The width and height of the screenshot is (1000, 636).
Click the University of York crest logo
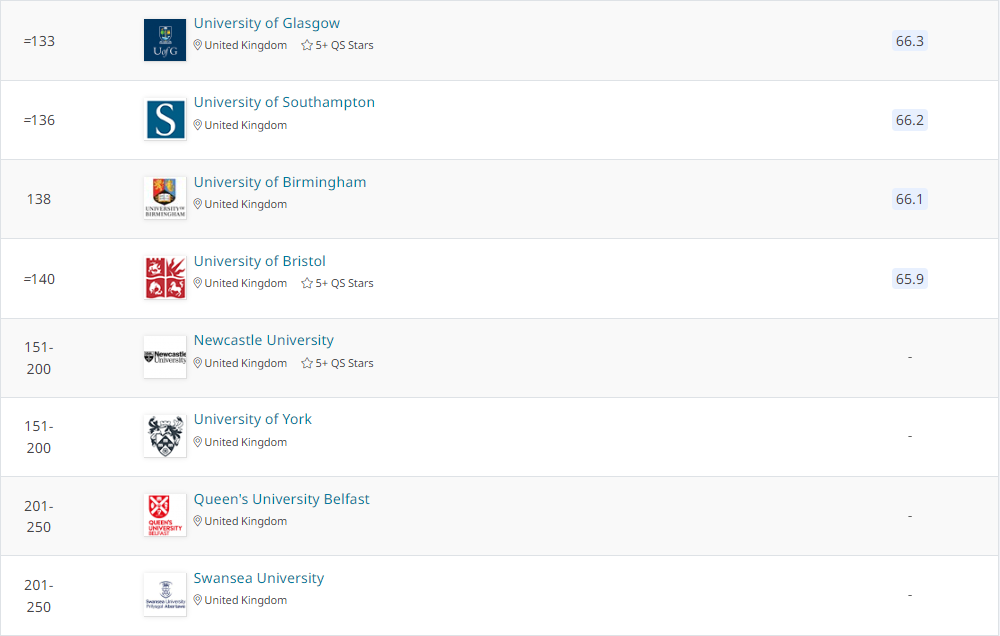point(165,436)
